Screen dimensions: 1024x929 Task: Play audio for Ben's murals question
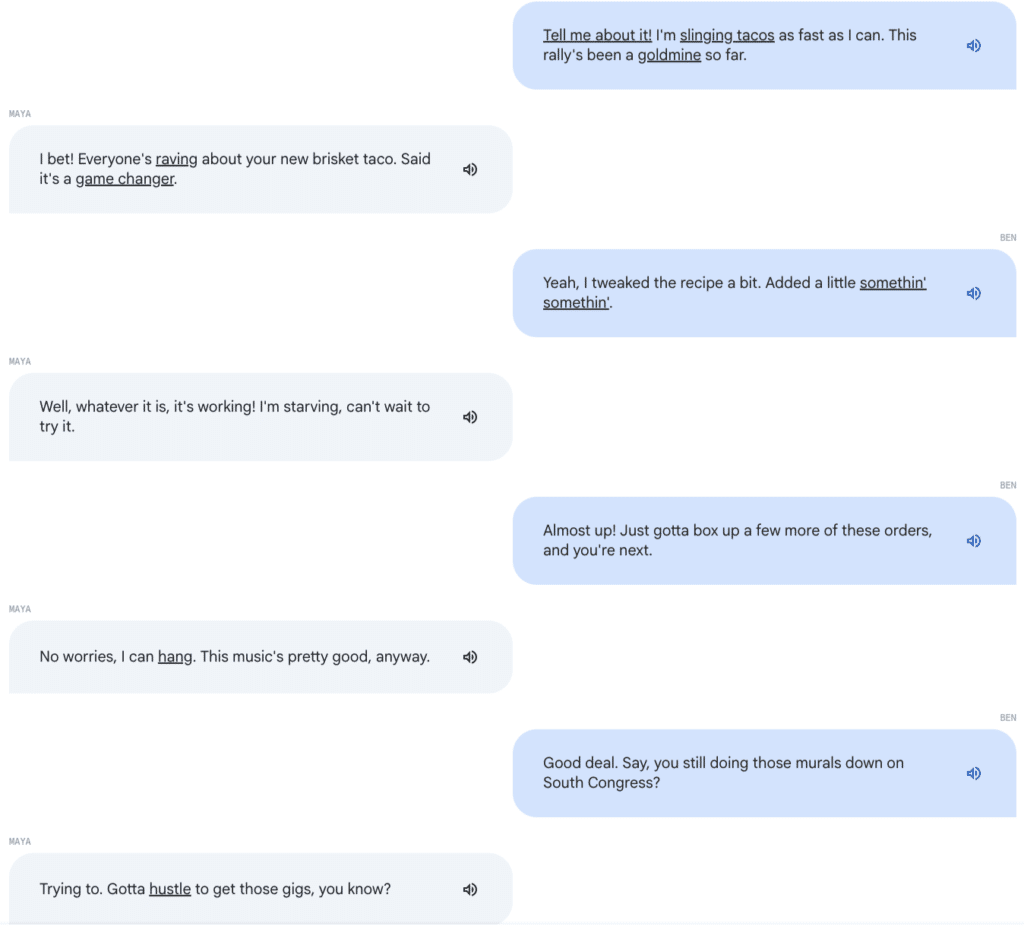click(973, 773)
